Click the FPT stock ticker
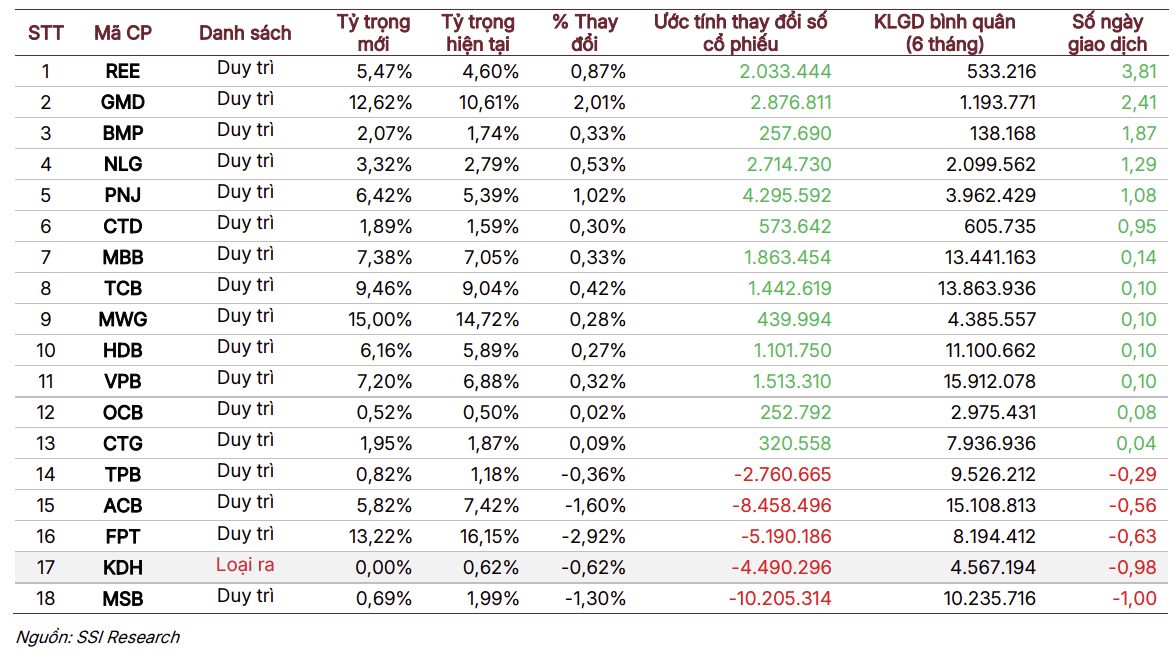1175x655 pixels. [123, 537]
